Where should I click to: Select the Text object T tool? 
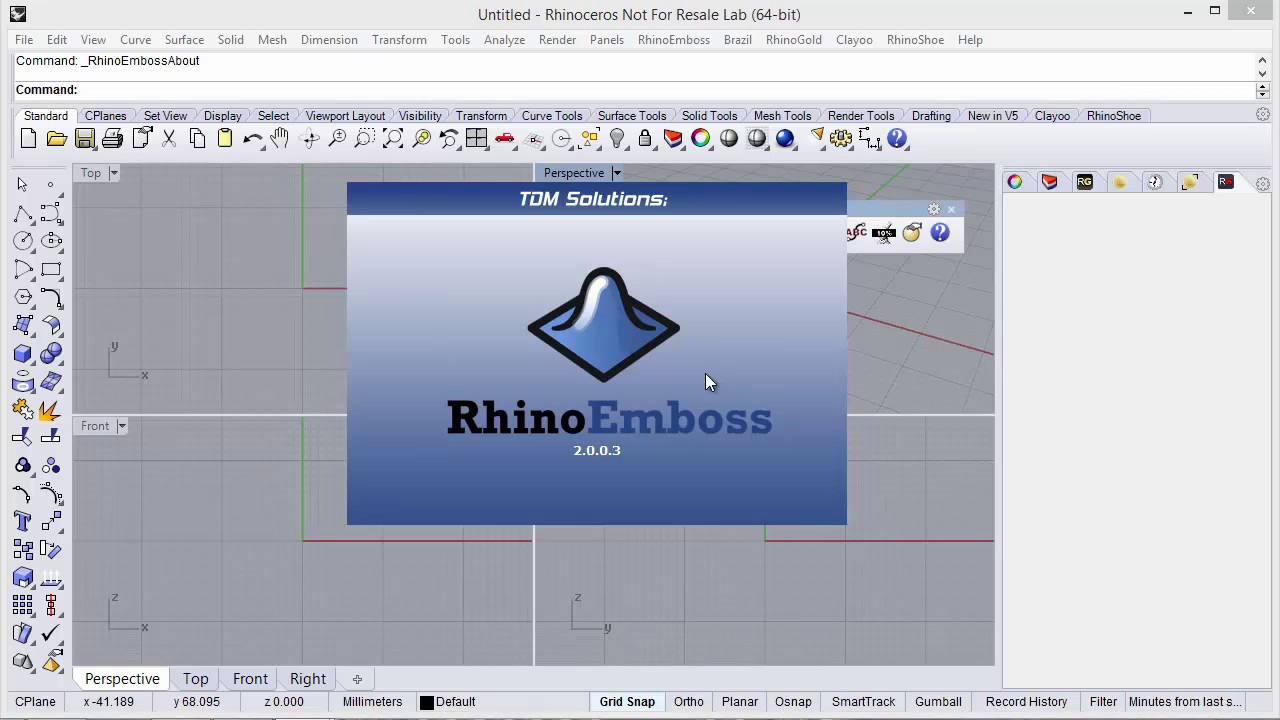click(x=22, y=521)
